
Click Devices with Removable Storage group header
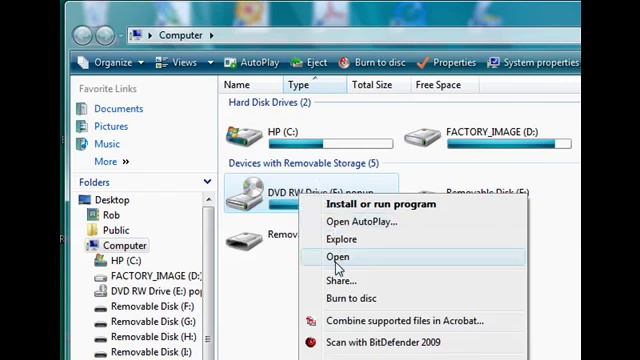tap(304, 163)
